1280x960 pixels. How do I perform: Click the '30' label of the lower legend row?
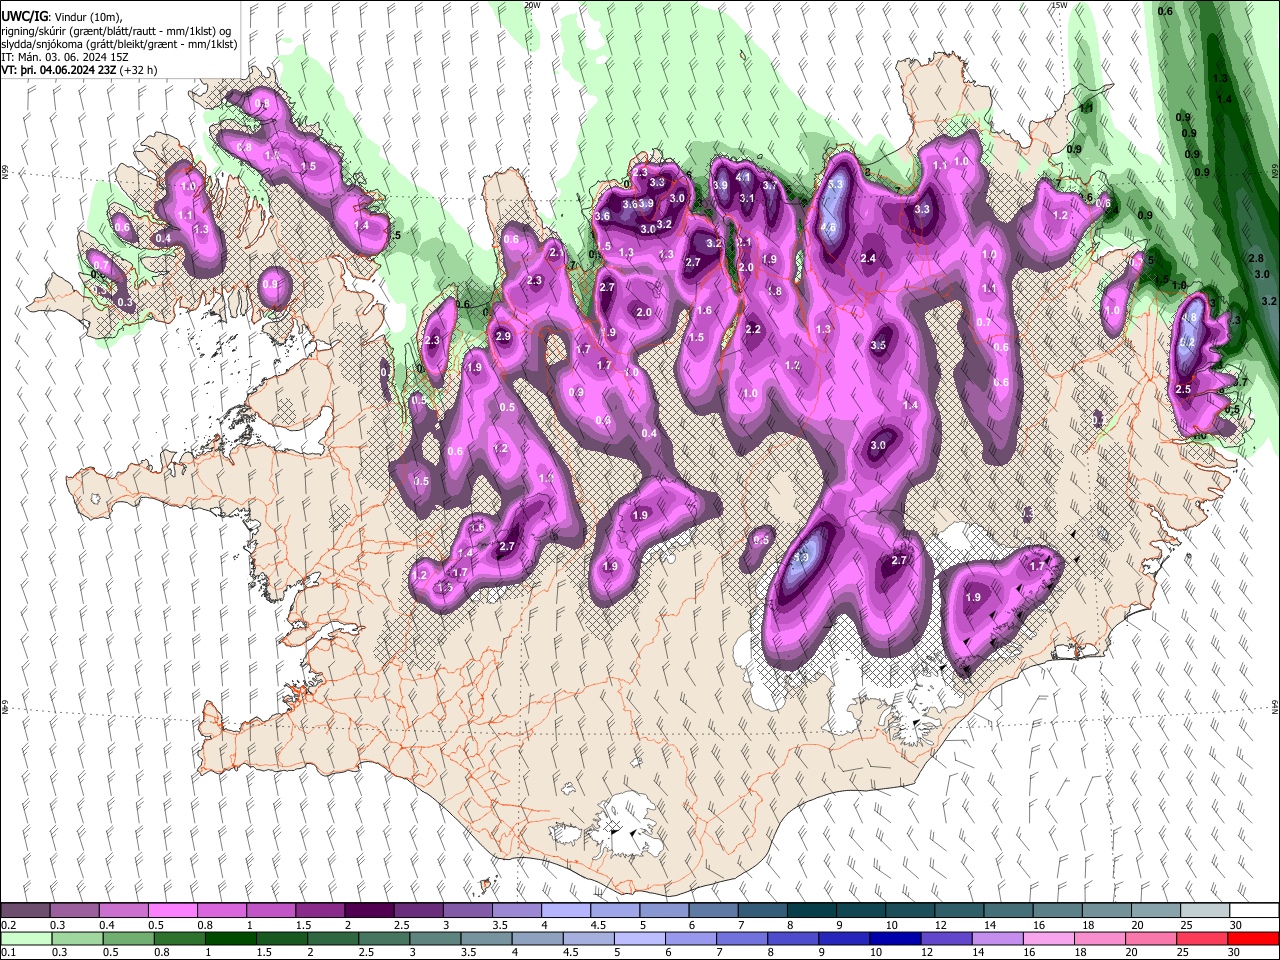coord(1236,952)
